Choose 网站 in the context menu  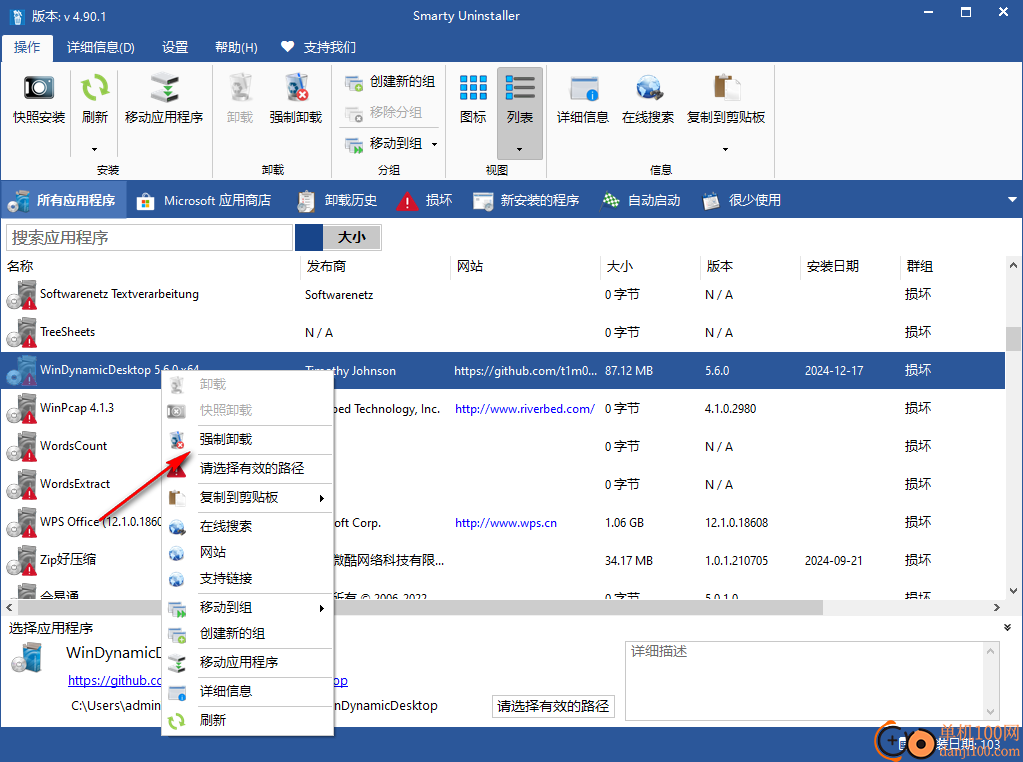tap(248, 553)
